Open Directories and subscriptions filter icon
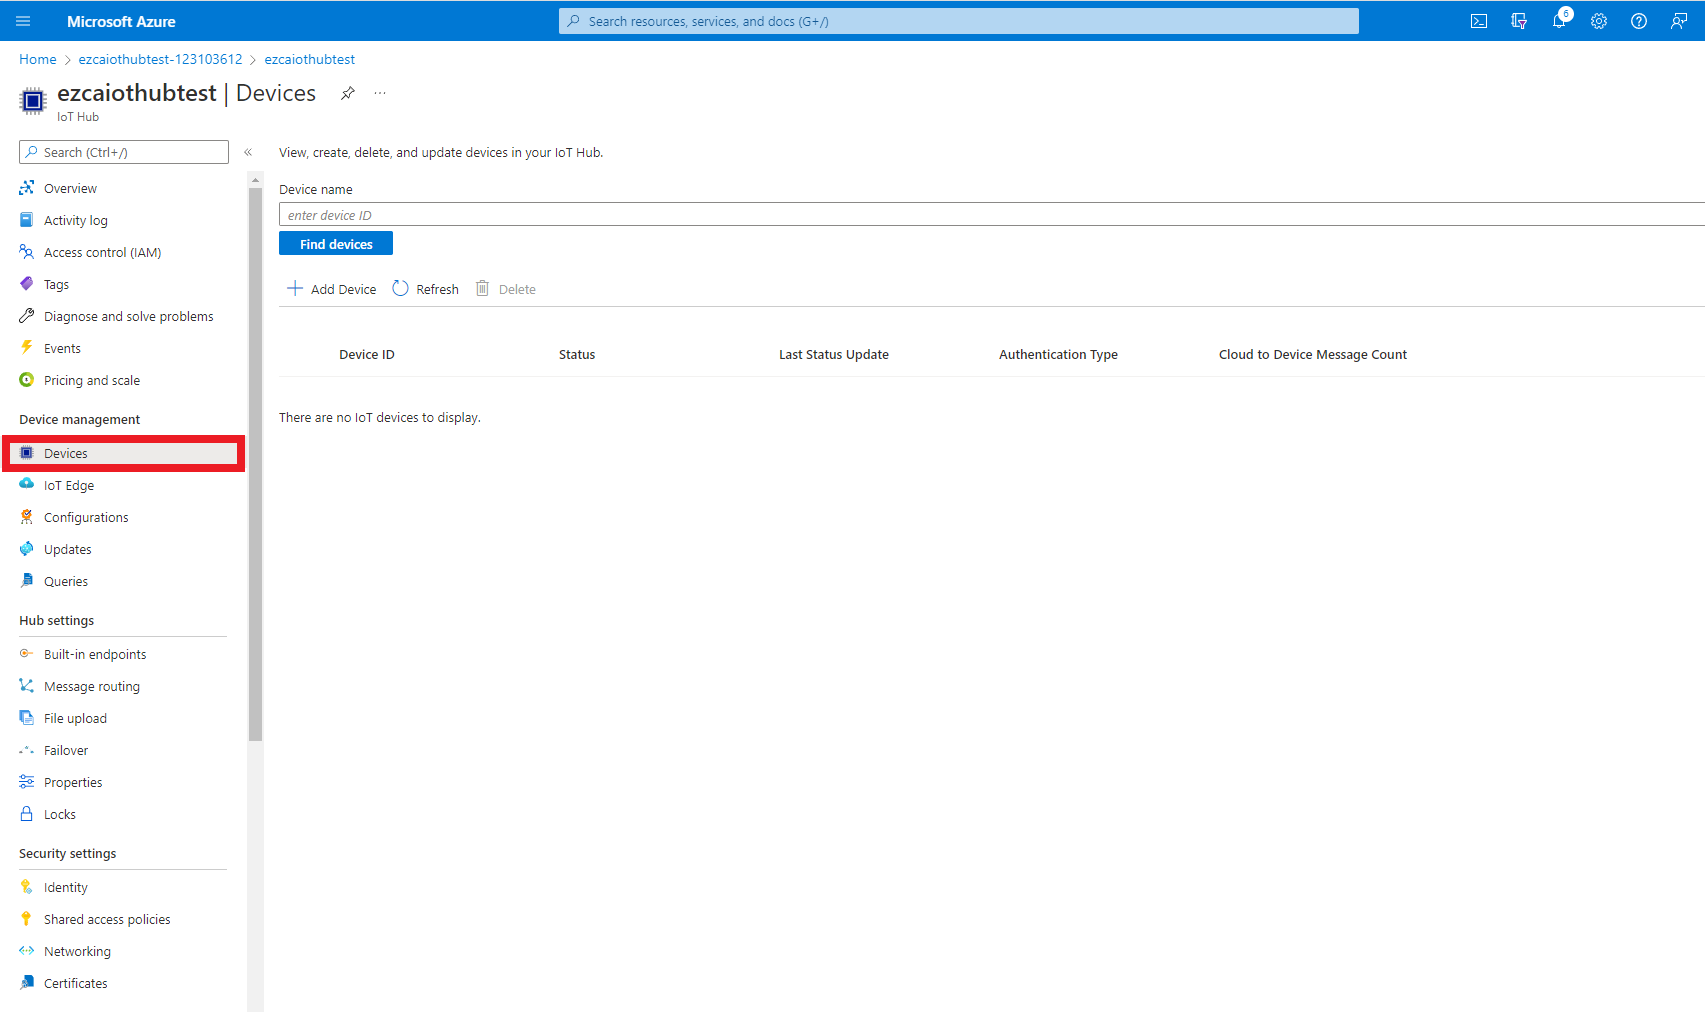 (x=1519, y=21)
